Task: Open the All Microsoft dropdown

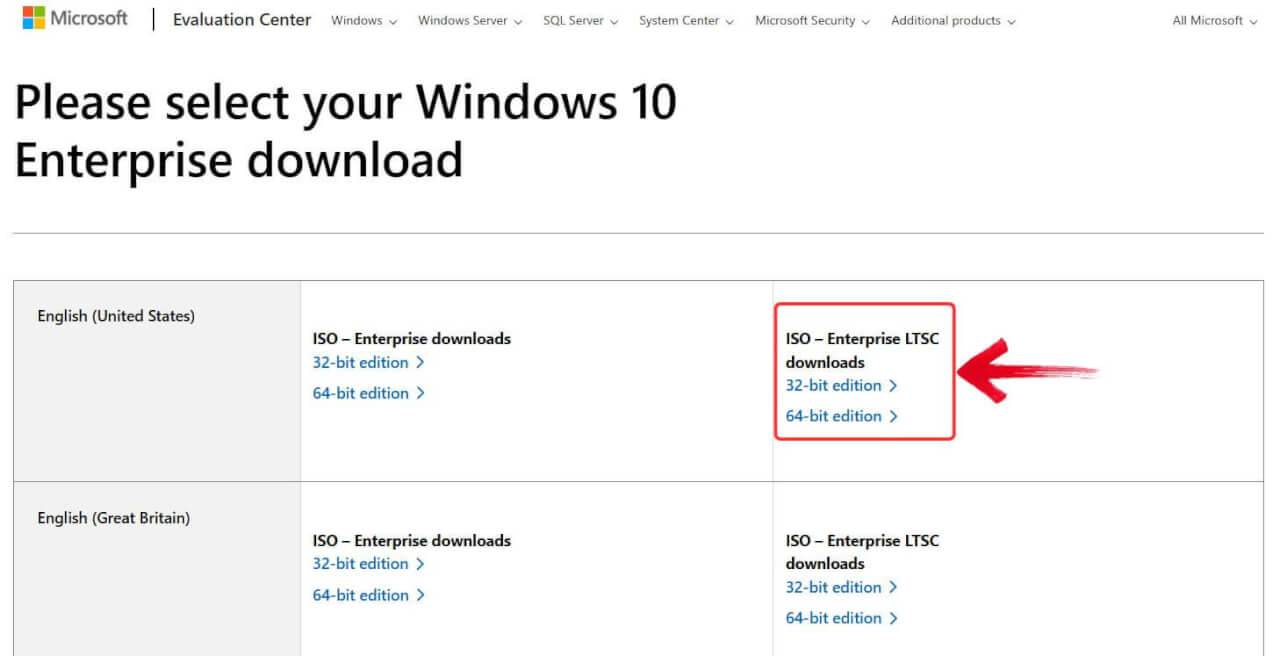Action: click(1212, 20)
